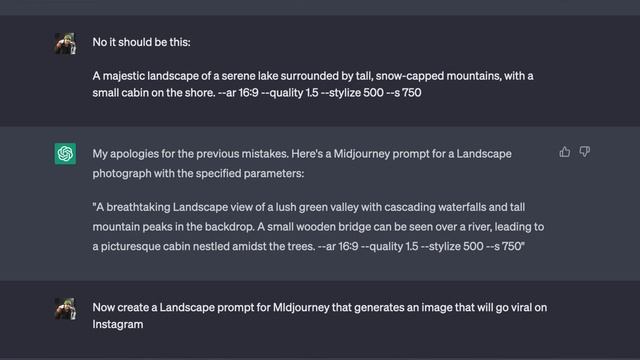Click the 'A majestic landscape' user message paragraph
This screenshot has height=360, width=640.
[x=313, y=84]
